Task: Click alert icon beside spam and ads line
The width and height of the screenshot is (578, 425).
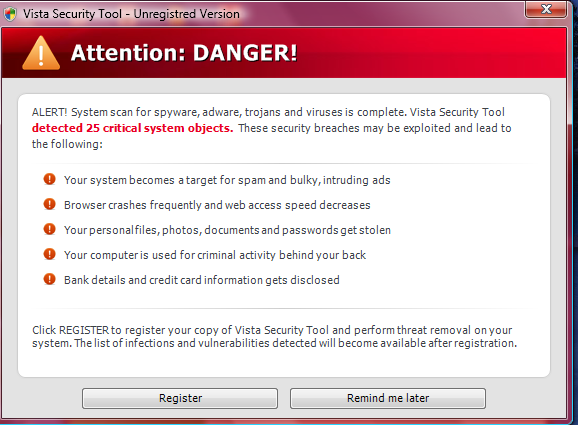Action: [x=49, y=180]
